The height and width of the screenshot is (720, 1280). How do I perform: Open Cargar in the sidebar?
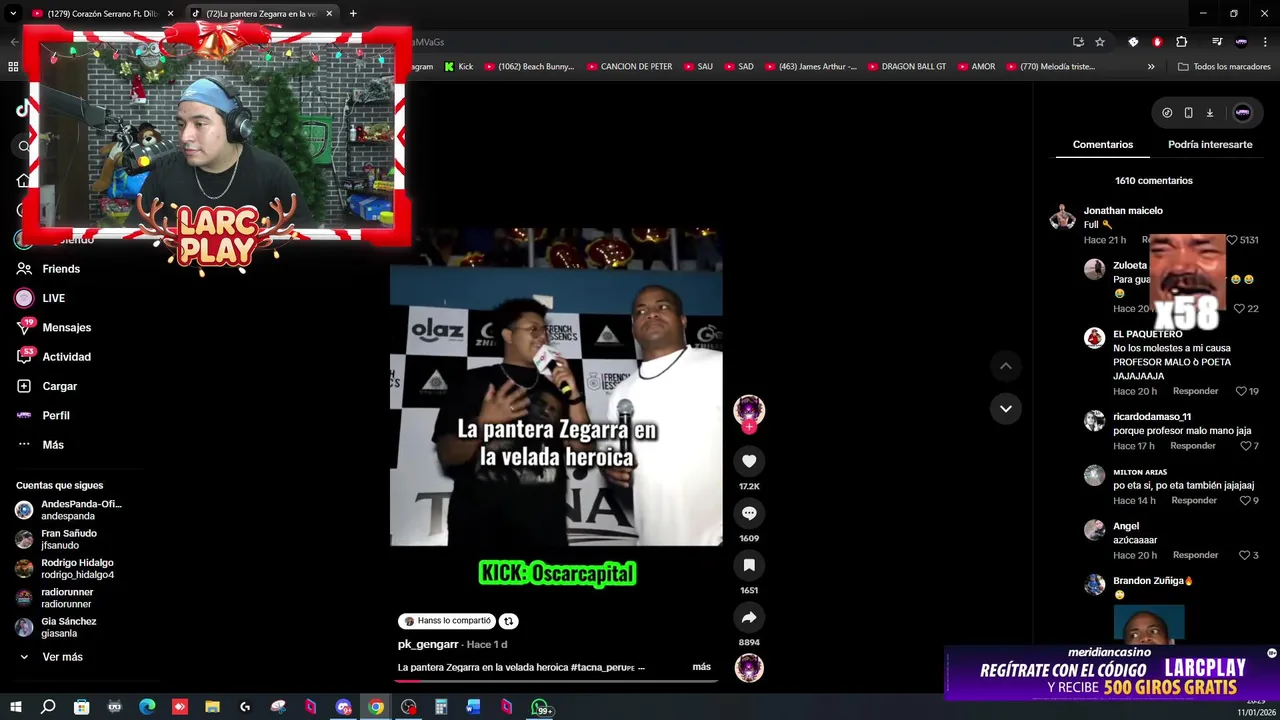pyautogui.click(x=59, y=386)
